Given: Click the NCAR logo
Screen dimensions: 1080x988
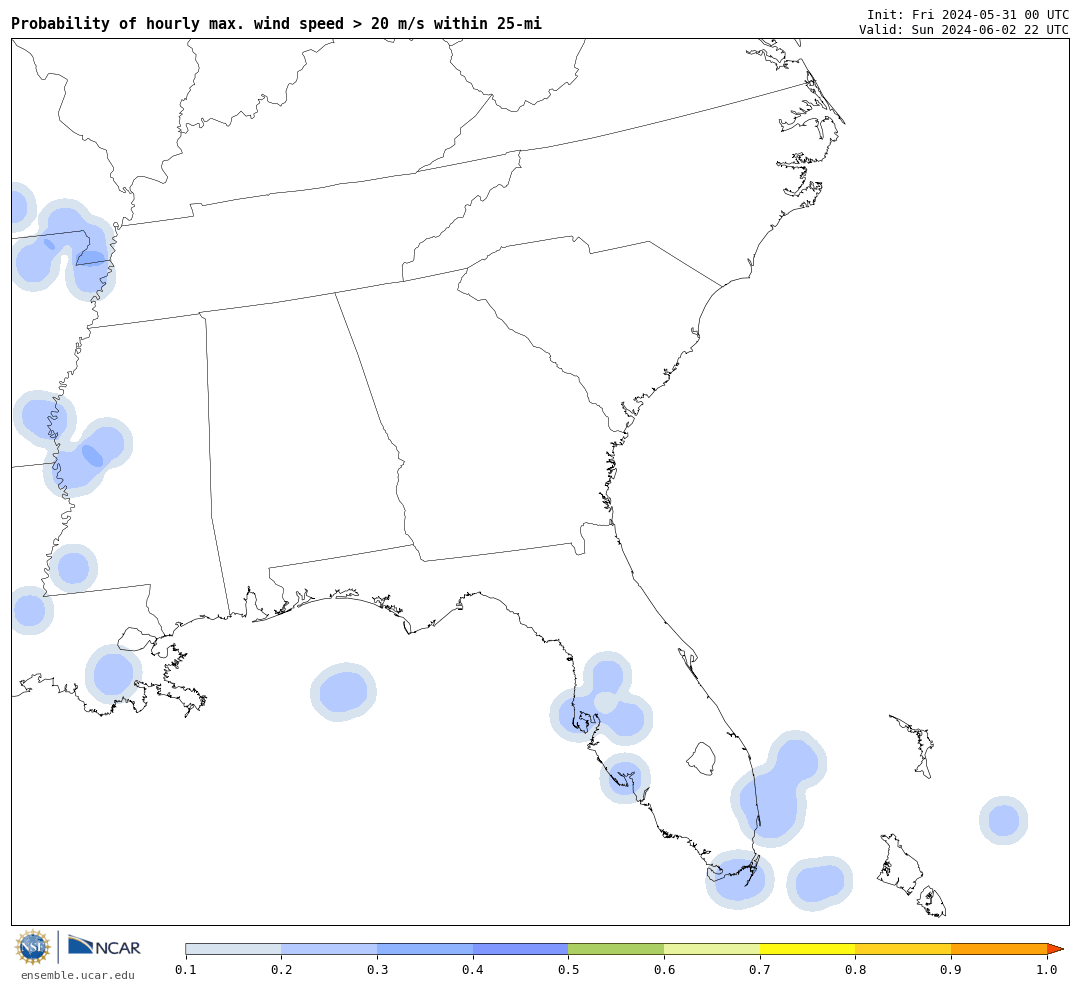Looking at the screenshot, I should tap(105, 946).
